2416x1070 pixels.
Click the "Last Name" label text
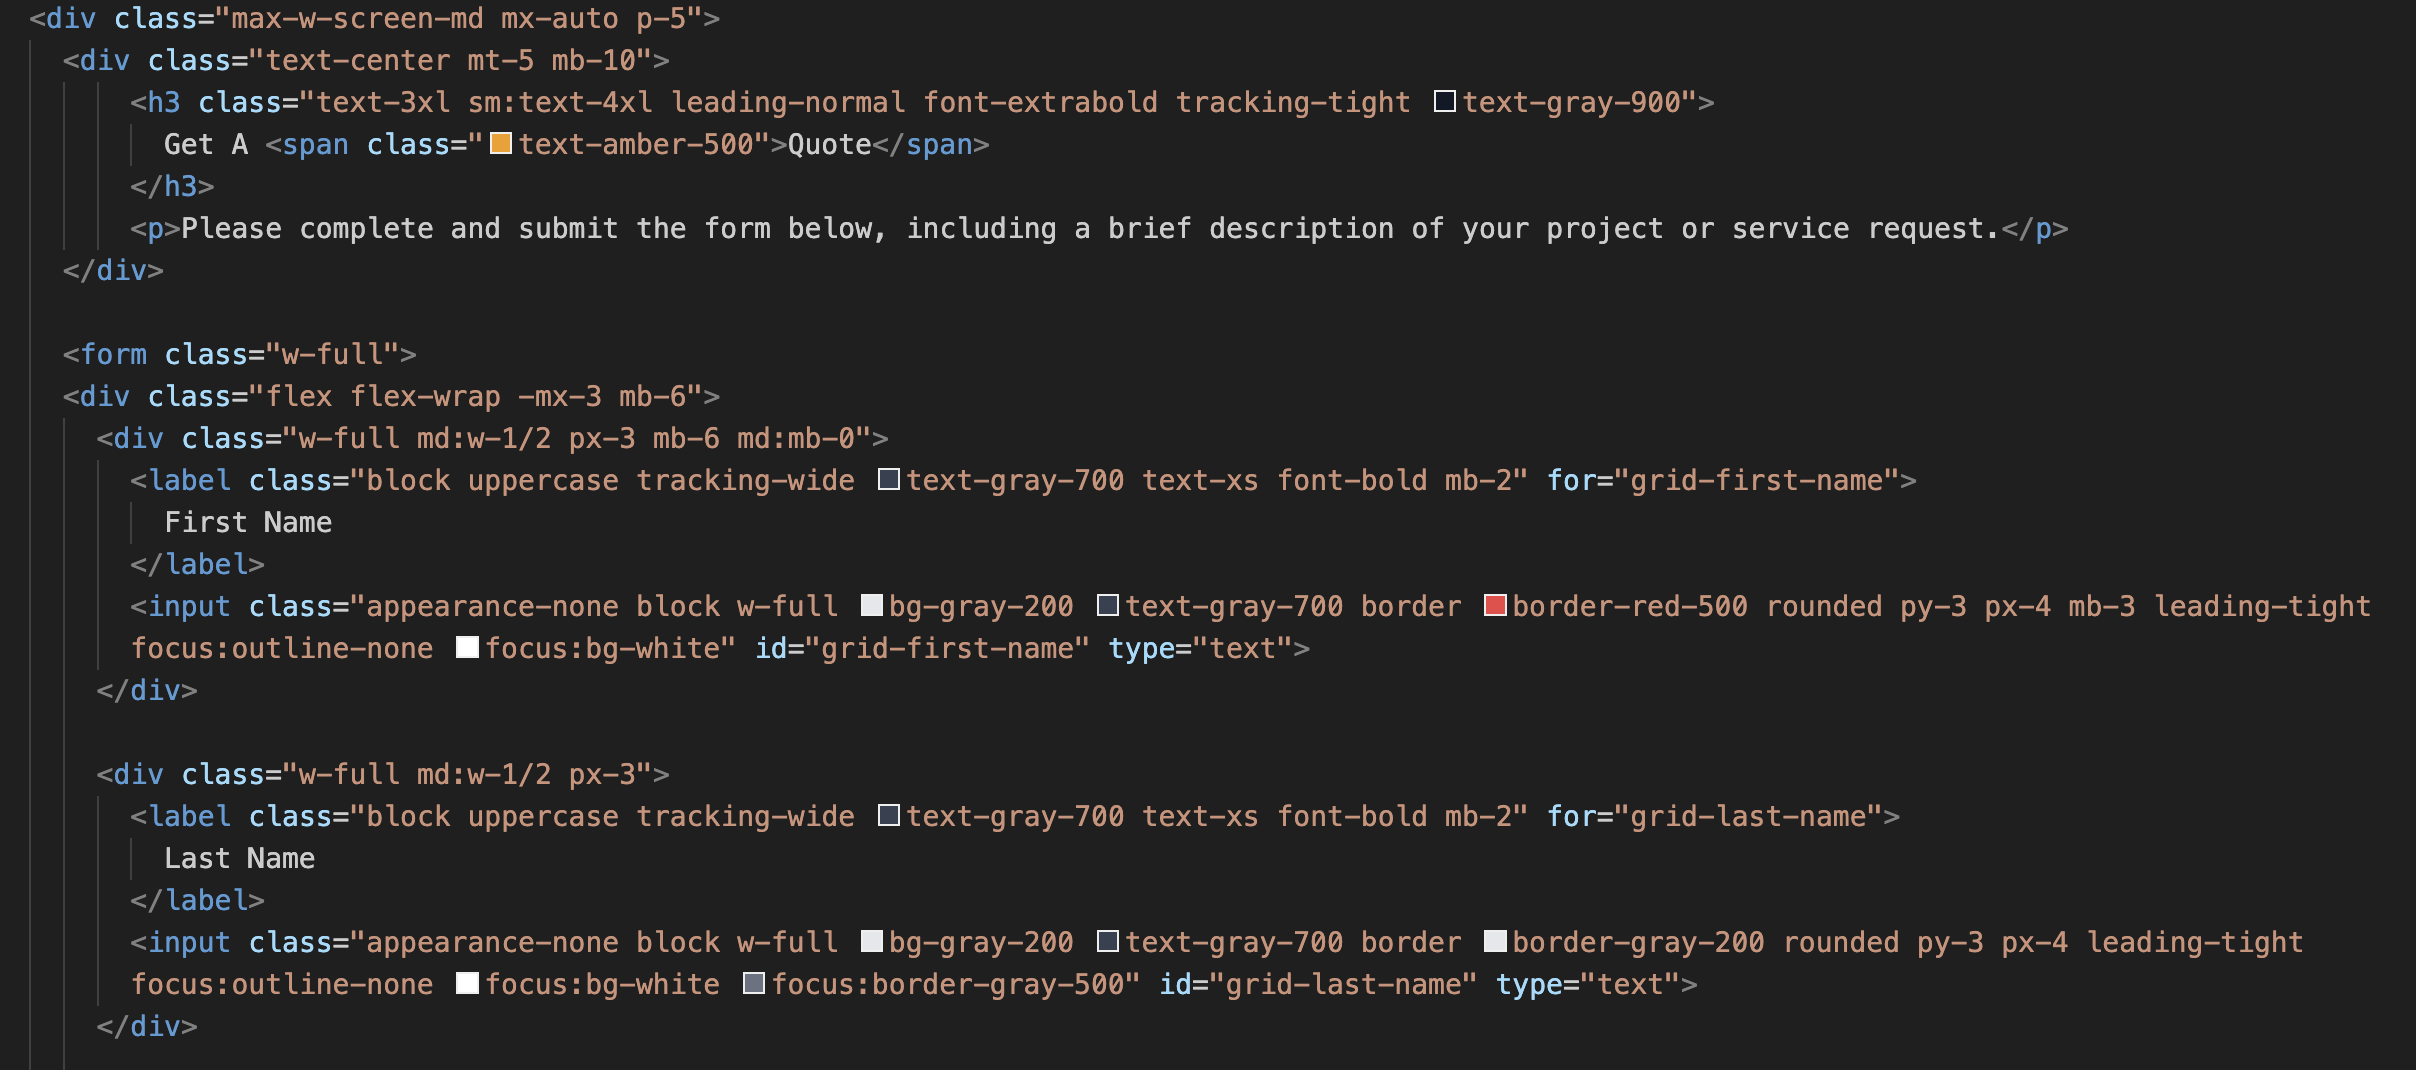(240, 858)
